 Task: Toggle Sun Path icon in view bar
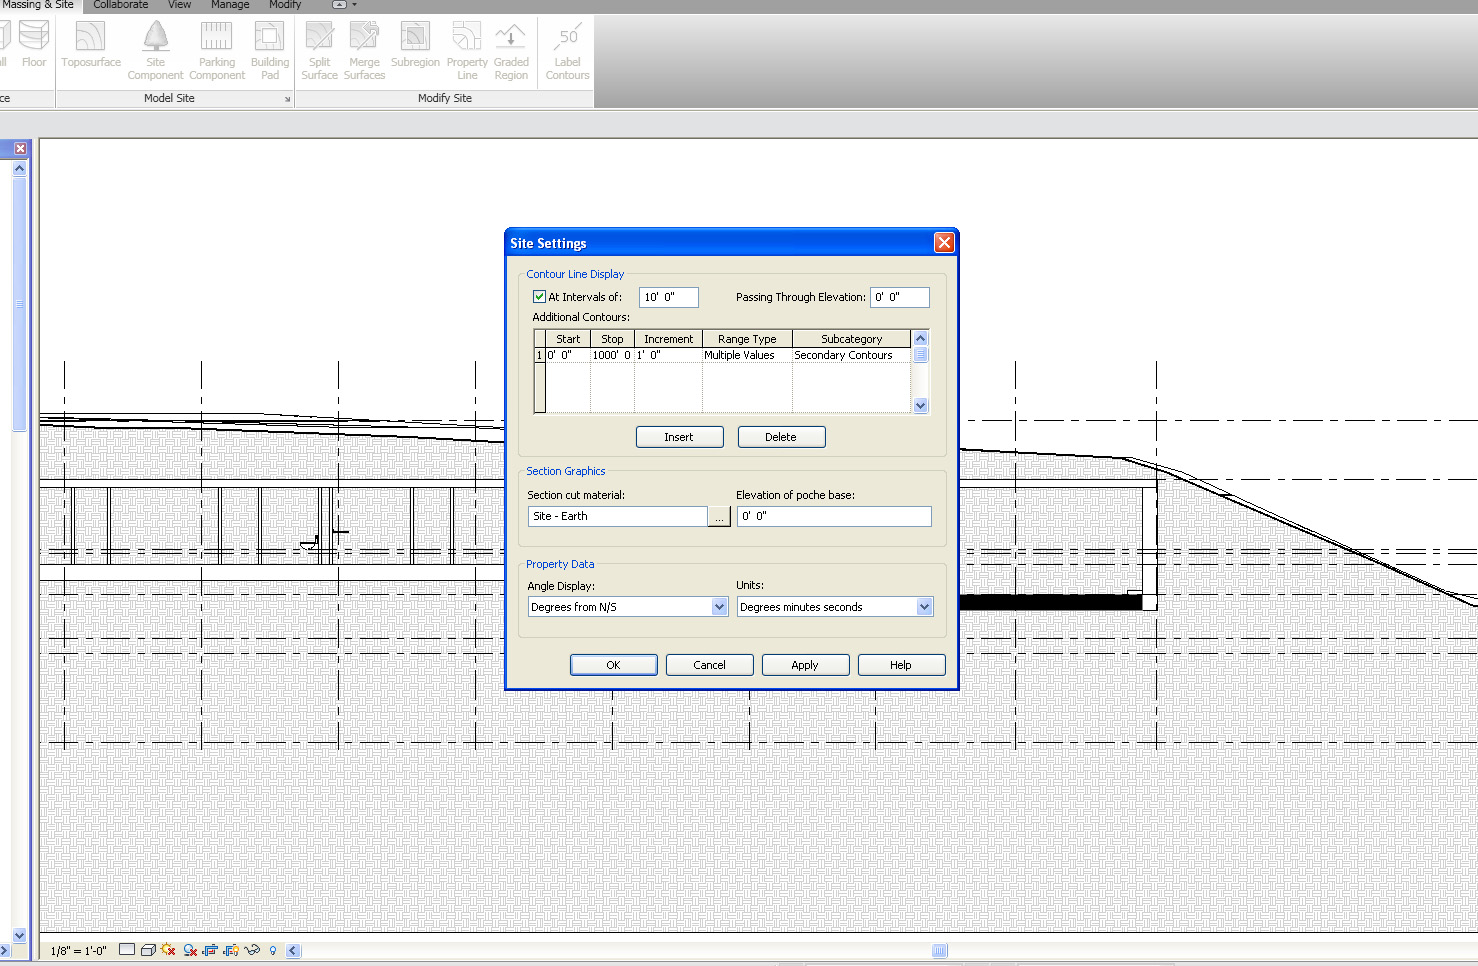click(x=167, y=950)
